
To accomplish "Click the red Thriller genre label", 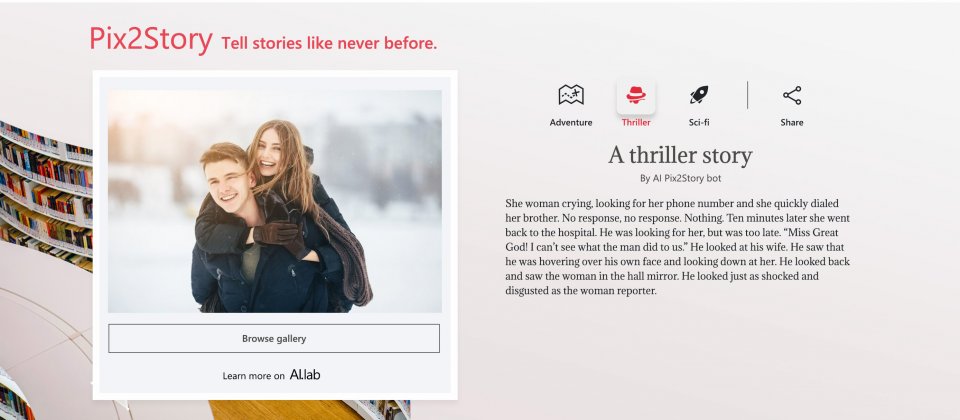I will point(636,122).
